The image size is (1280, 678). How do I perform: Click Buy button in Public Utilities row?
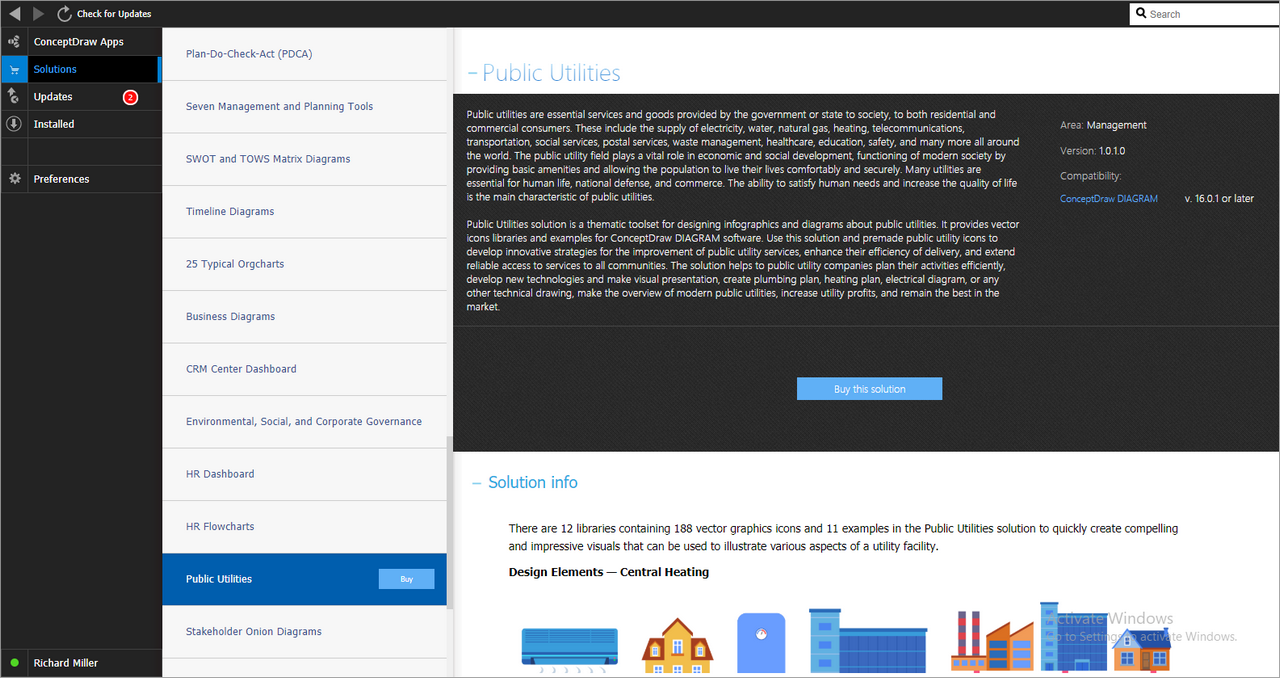(x=406, y=579)
